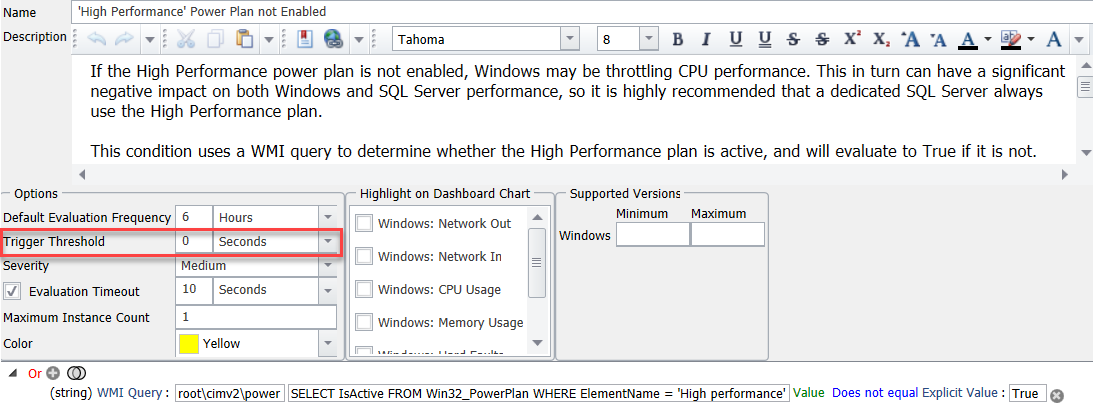1093x419 pixels.
Task: Add a new condition with plus icon
Action: [x=53, y=373]
